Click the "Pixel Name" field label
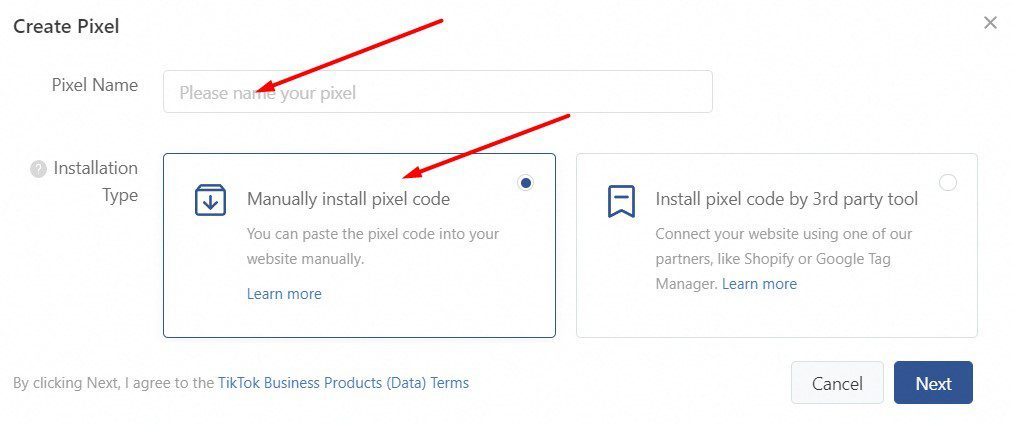 coord(95,85)
